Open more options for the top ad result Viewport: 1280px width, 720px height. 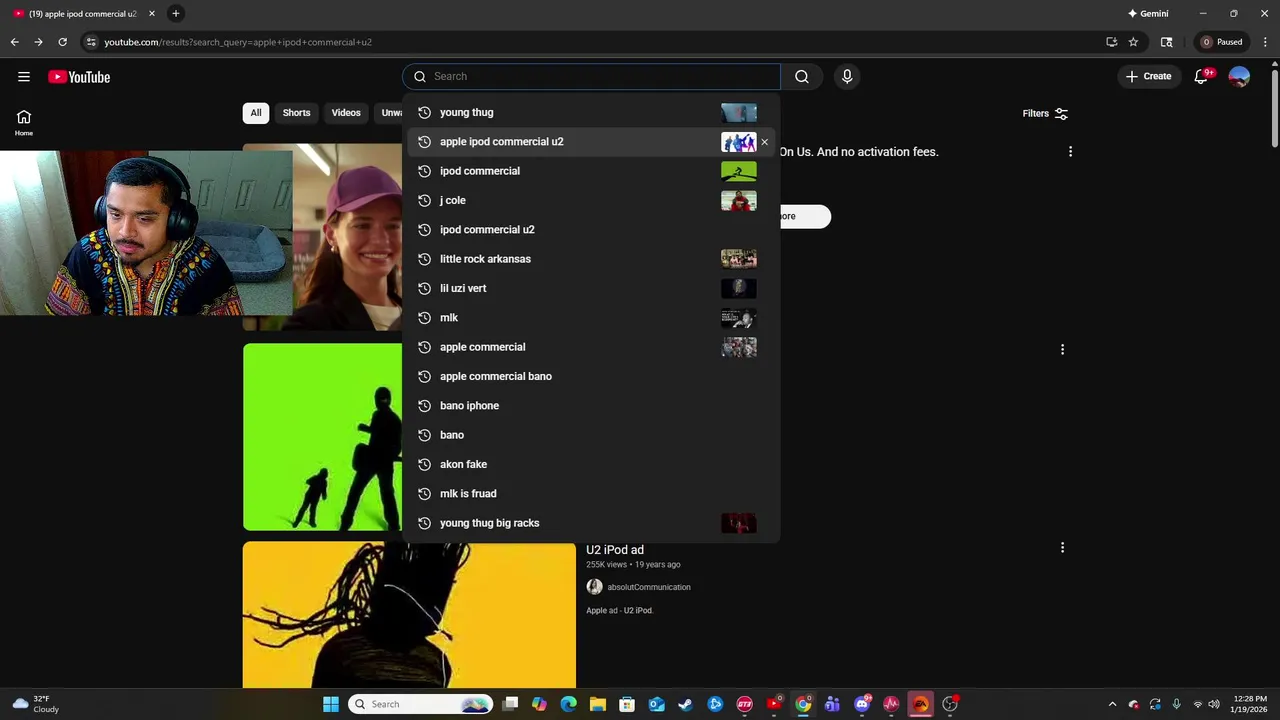pyautogui.click(x=1070, y=152)
